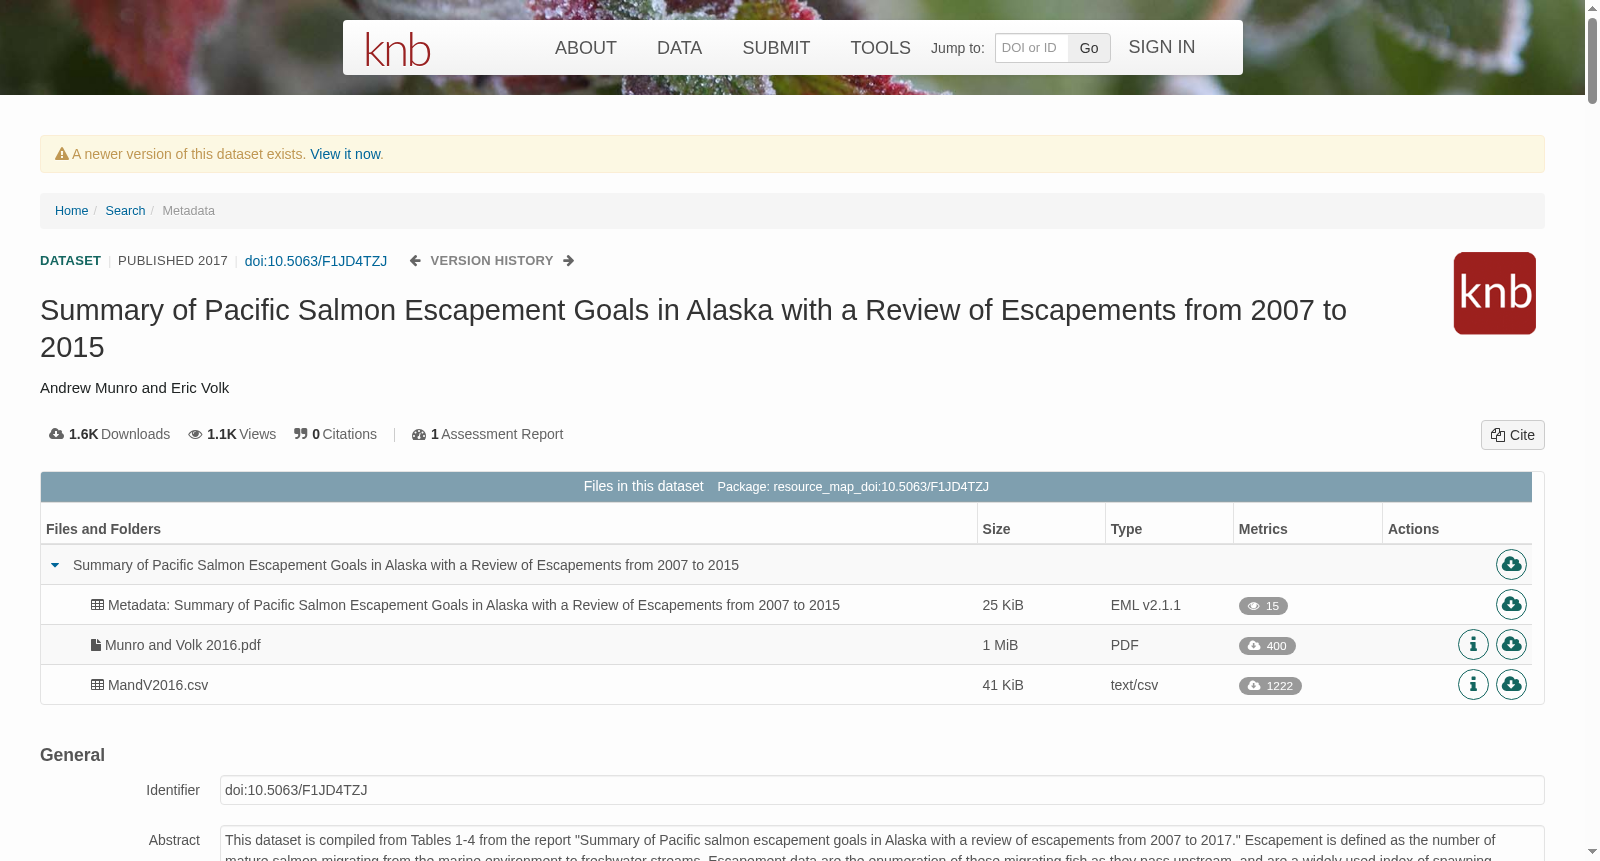Click the 41 KiB size cell
Screen dimensions: 1600x861
[1003, 685]
